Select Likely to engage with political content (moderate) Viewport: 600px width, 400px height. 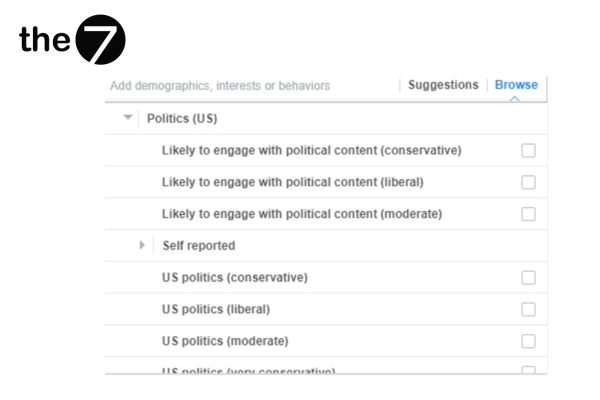(301, 214)
